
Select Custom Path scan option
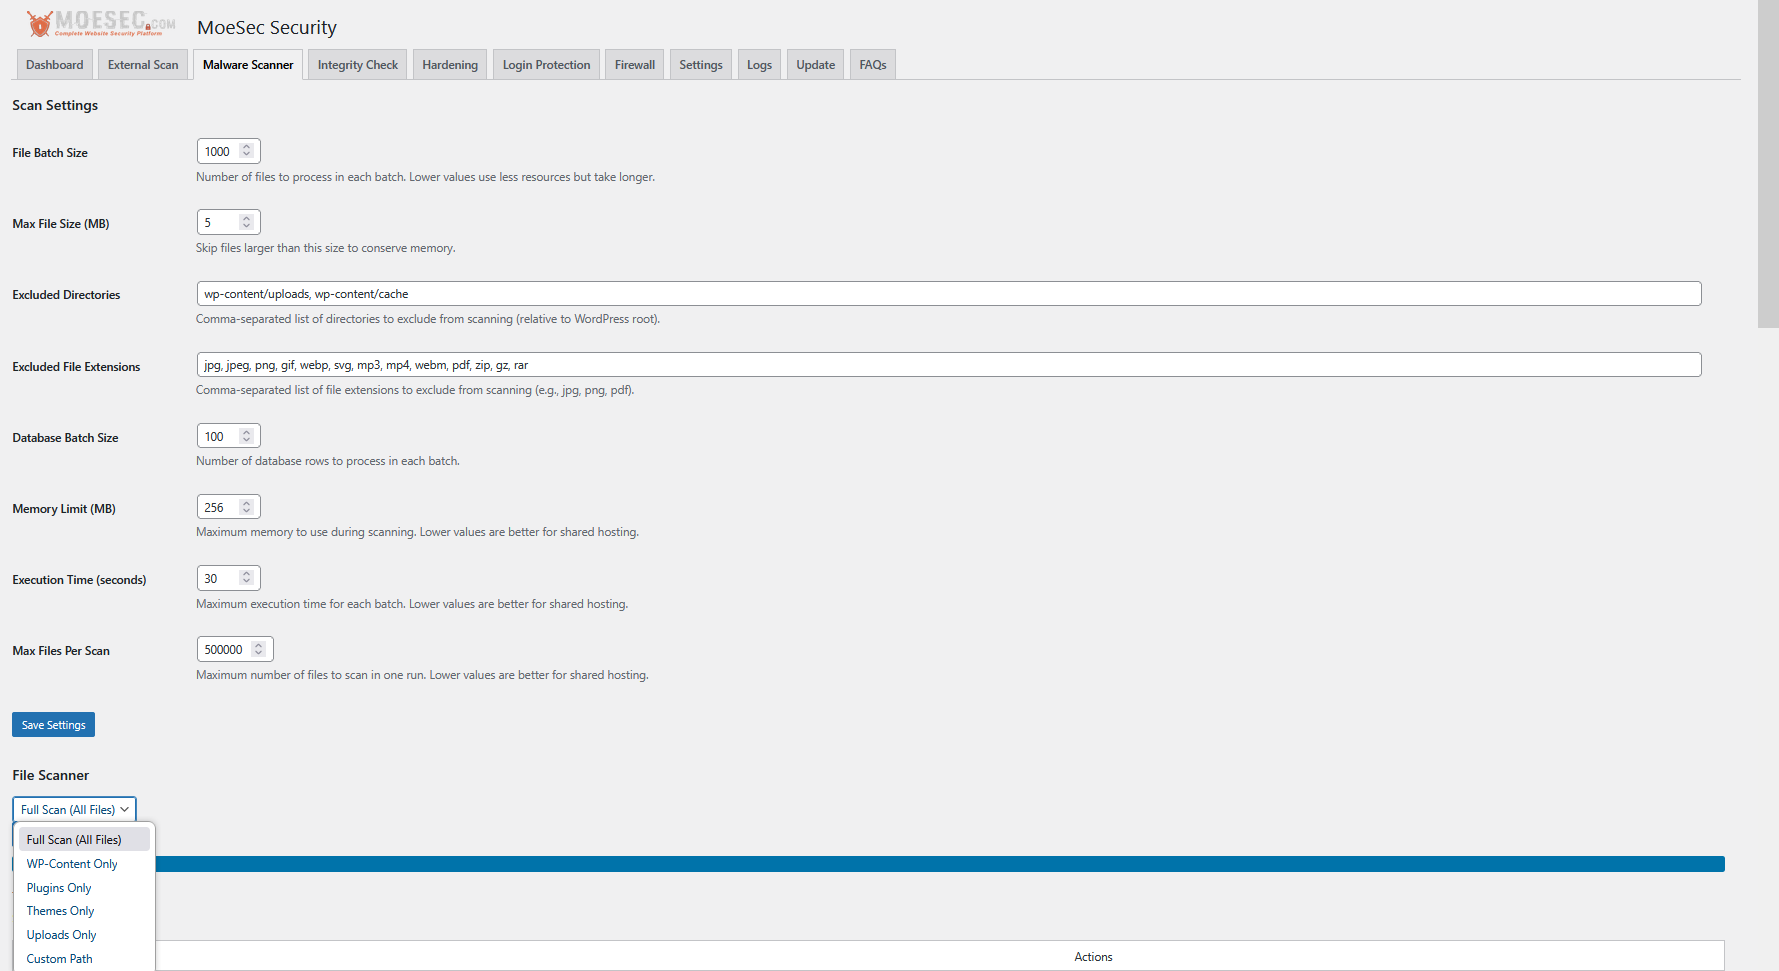coord(60,959)
